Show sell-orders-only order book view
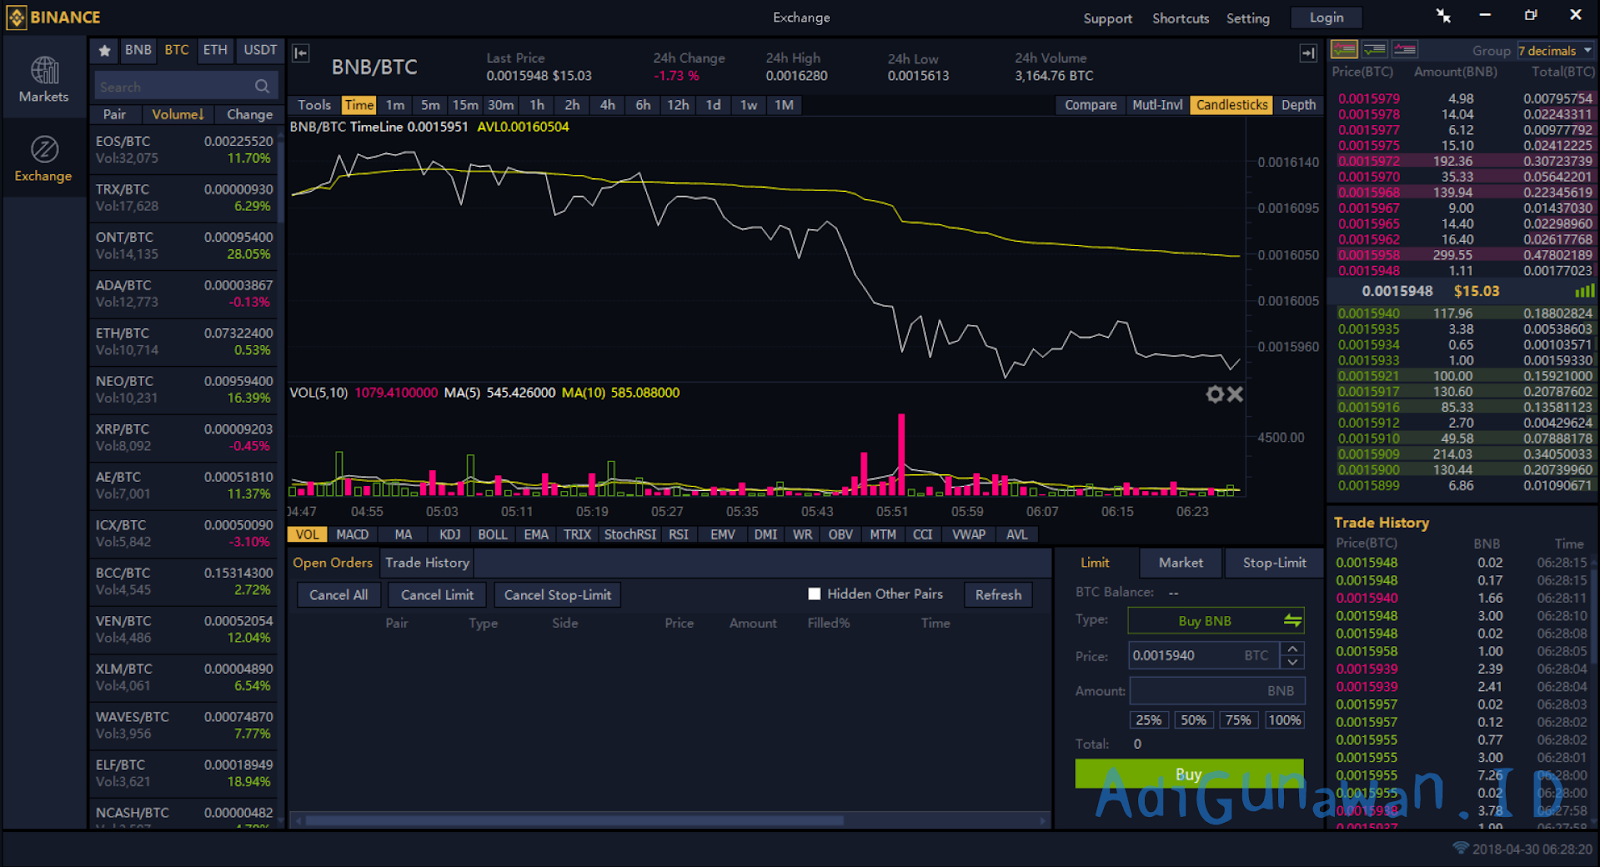 pos(1405,49)
